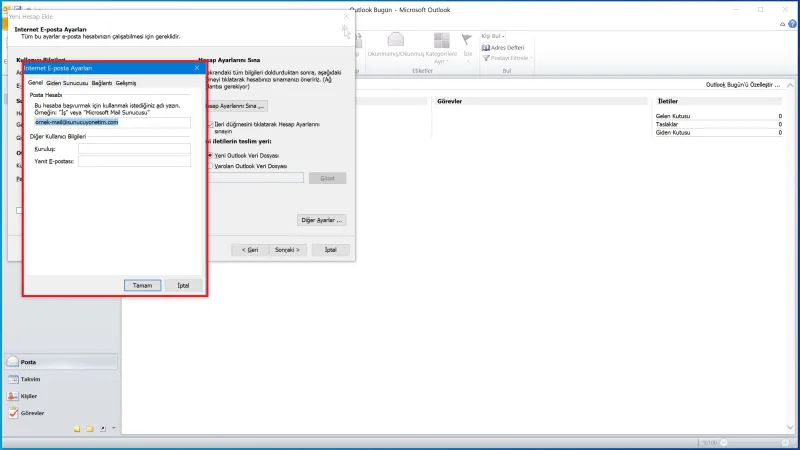Click scroll-down arrow of Outlook Today pane

[x=790, y=428]
